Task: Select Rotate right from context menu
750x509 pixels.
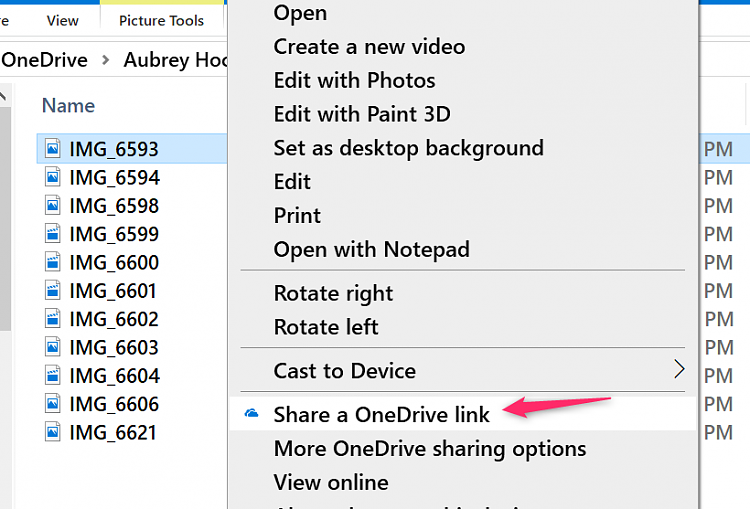Action: click(x=333, y=293)
